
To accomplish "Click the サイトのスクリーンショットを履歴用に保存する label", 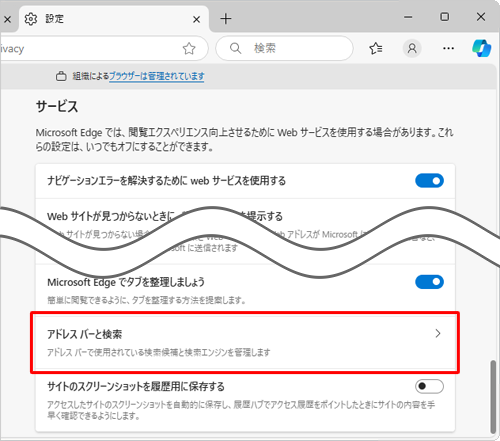I will pyautogui.click(x=136, y=387).
